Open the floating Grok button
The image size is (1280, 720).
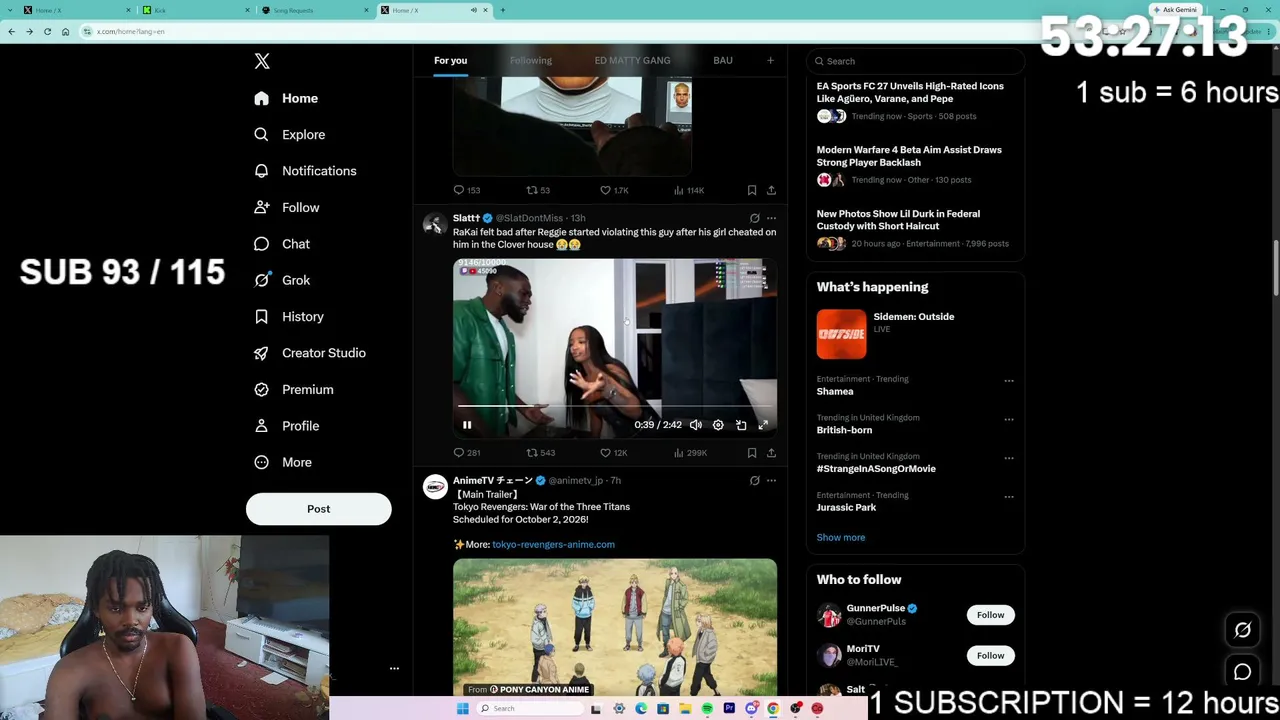tap(1242, 630)
